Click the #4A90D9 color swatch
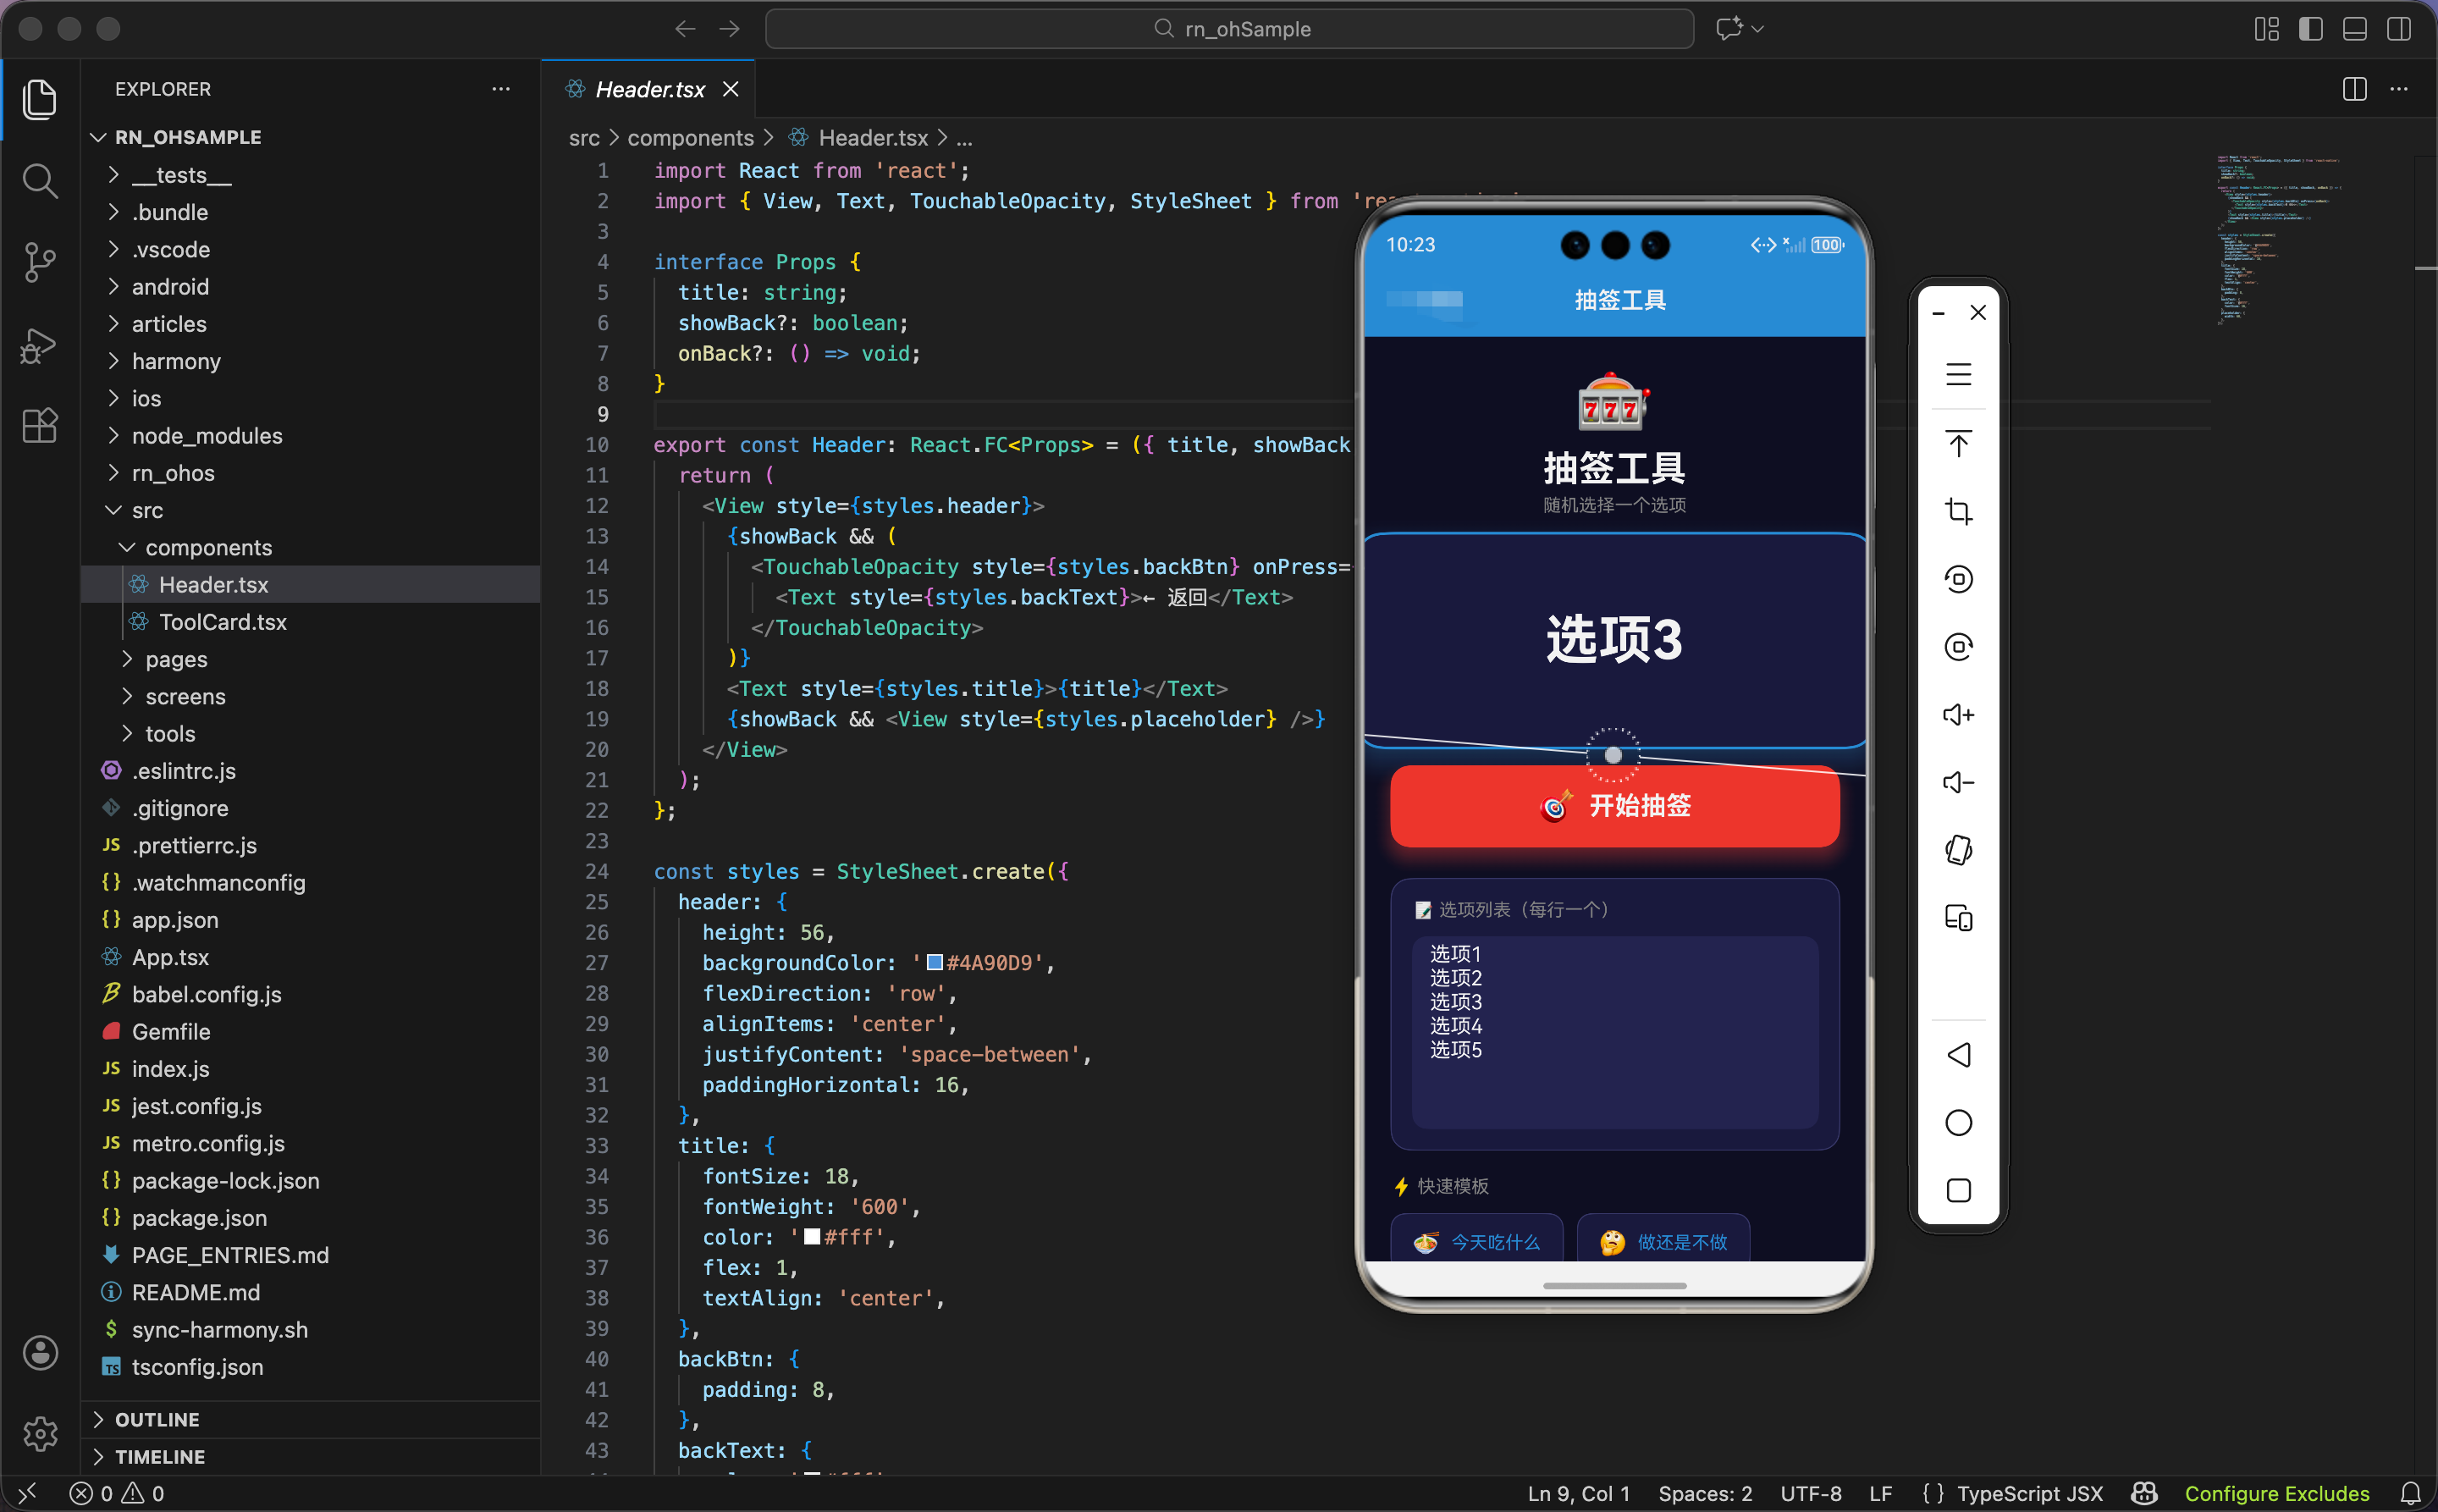The height and width of the screenshot is (1512, 2438). tap(935, 962)
